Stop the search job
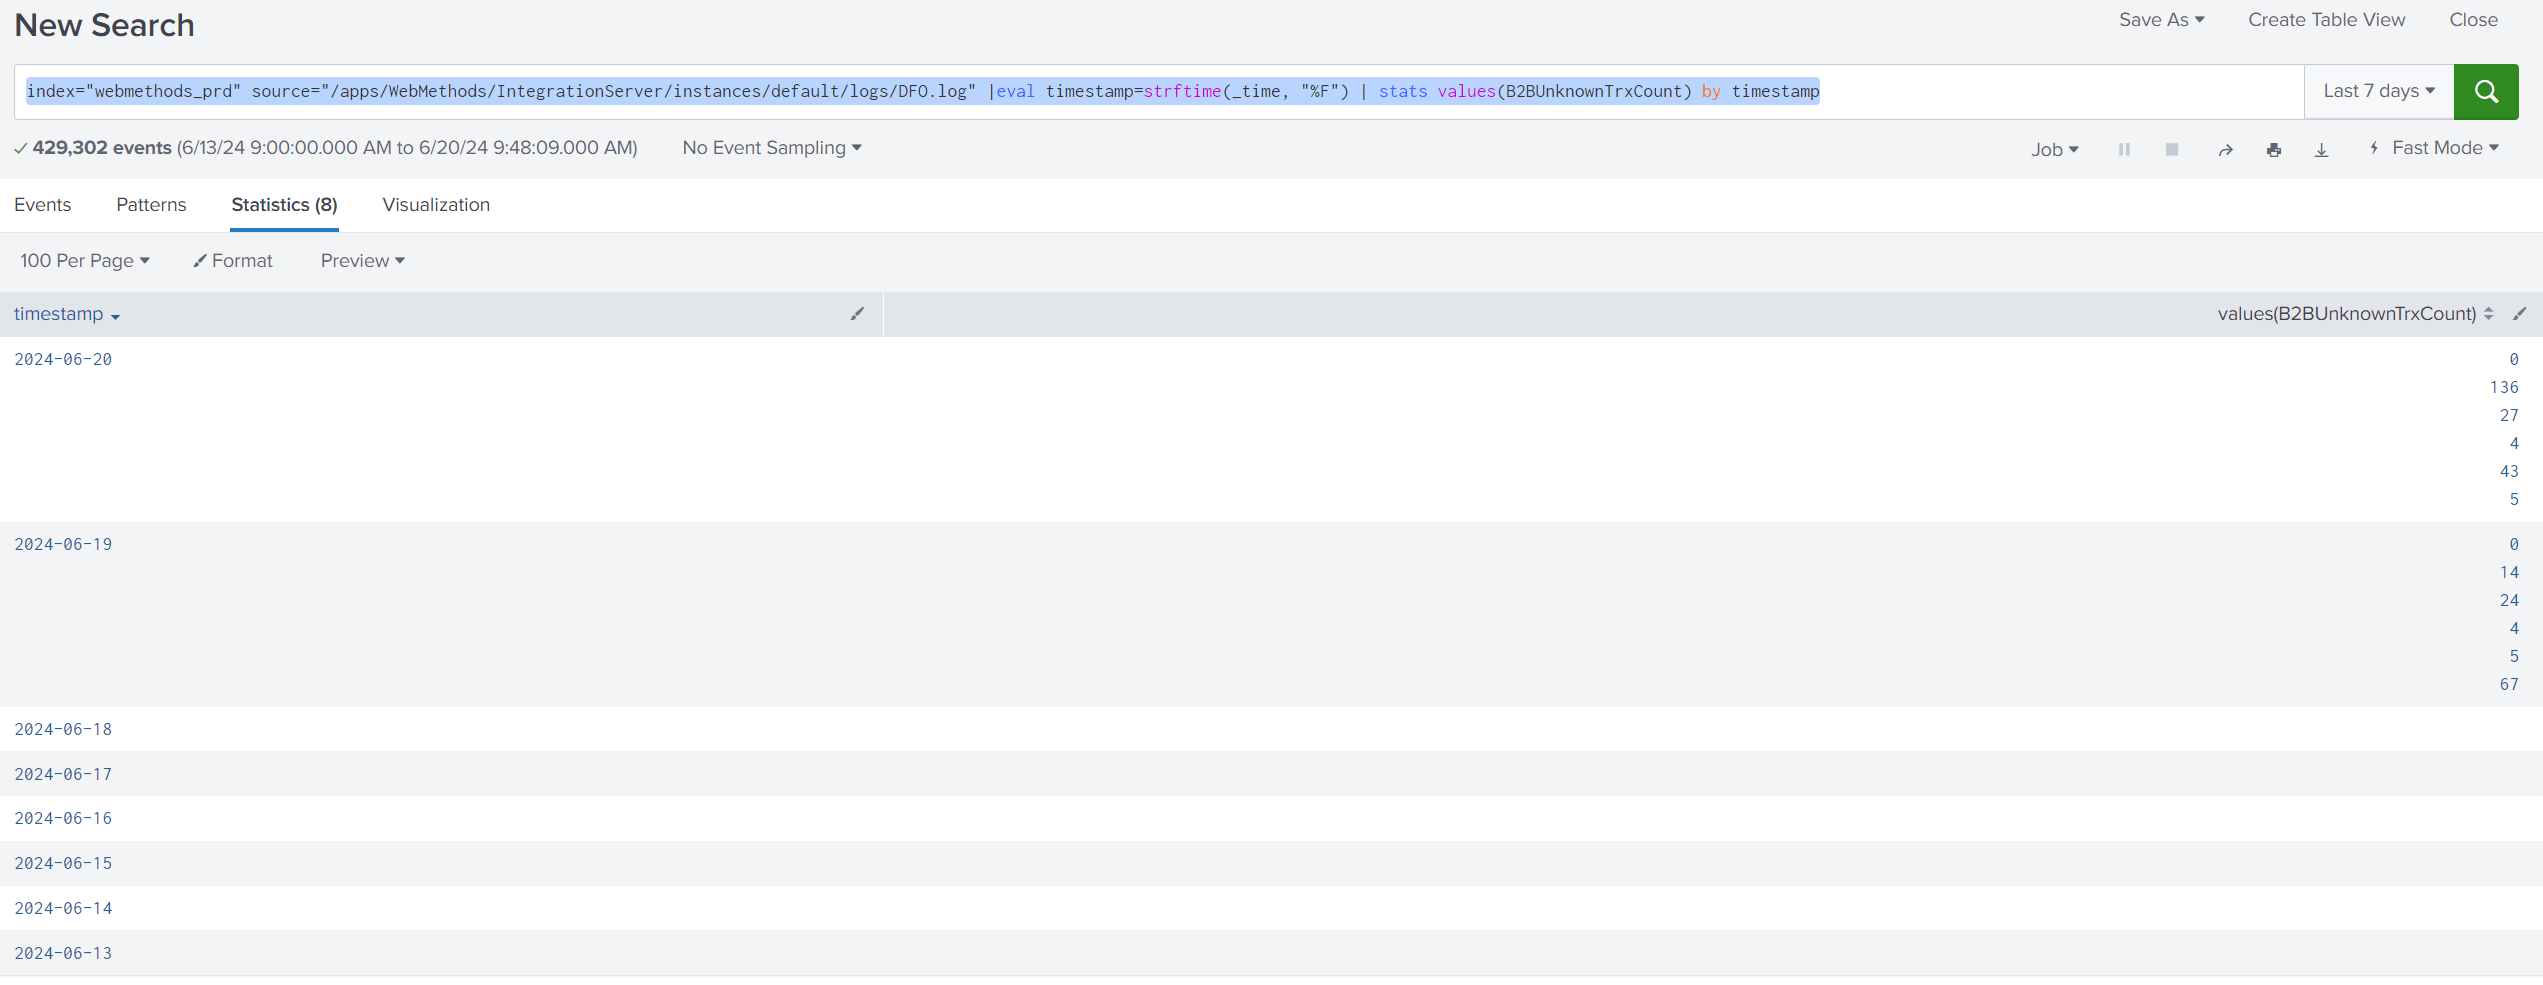This screenshot has width=2543, height=985. tap(2171, 148)
